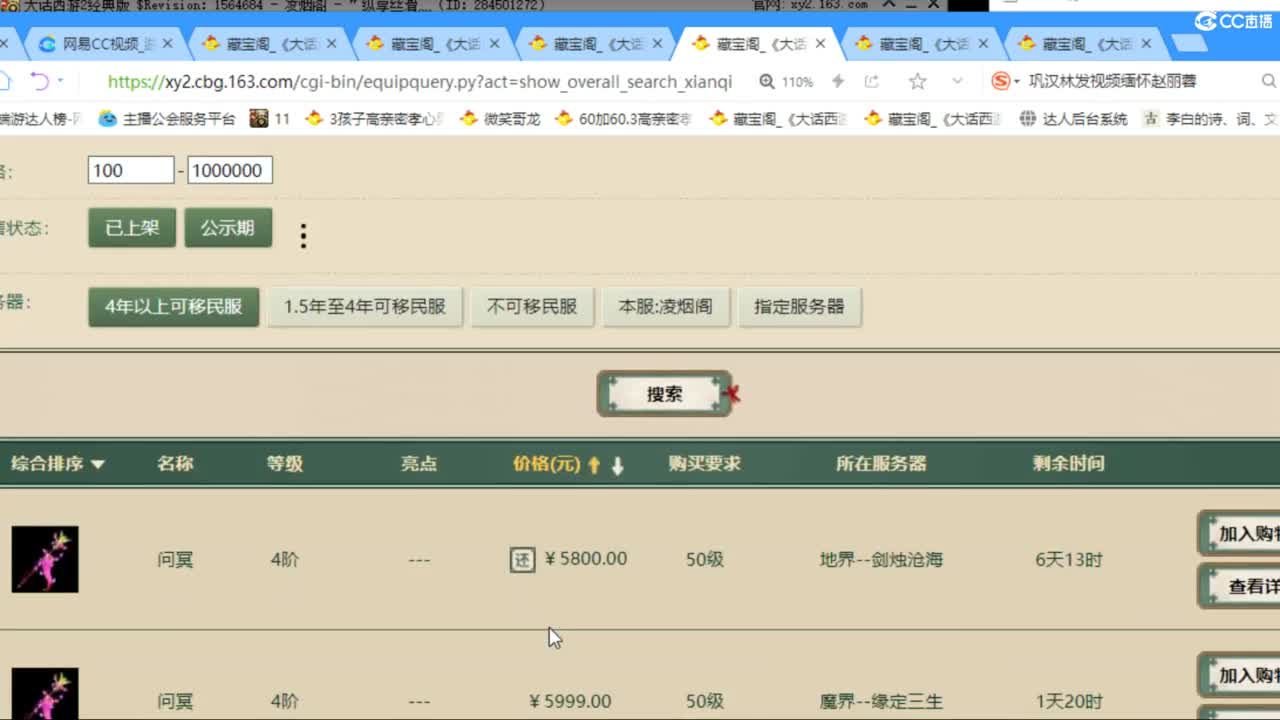Viewport: 1280px width, 720px height.
Task: Close the 网易CC视频 tab
Action: [167, 44]
